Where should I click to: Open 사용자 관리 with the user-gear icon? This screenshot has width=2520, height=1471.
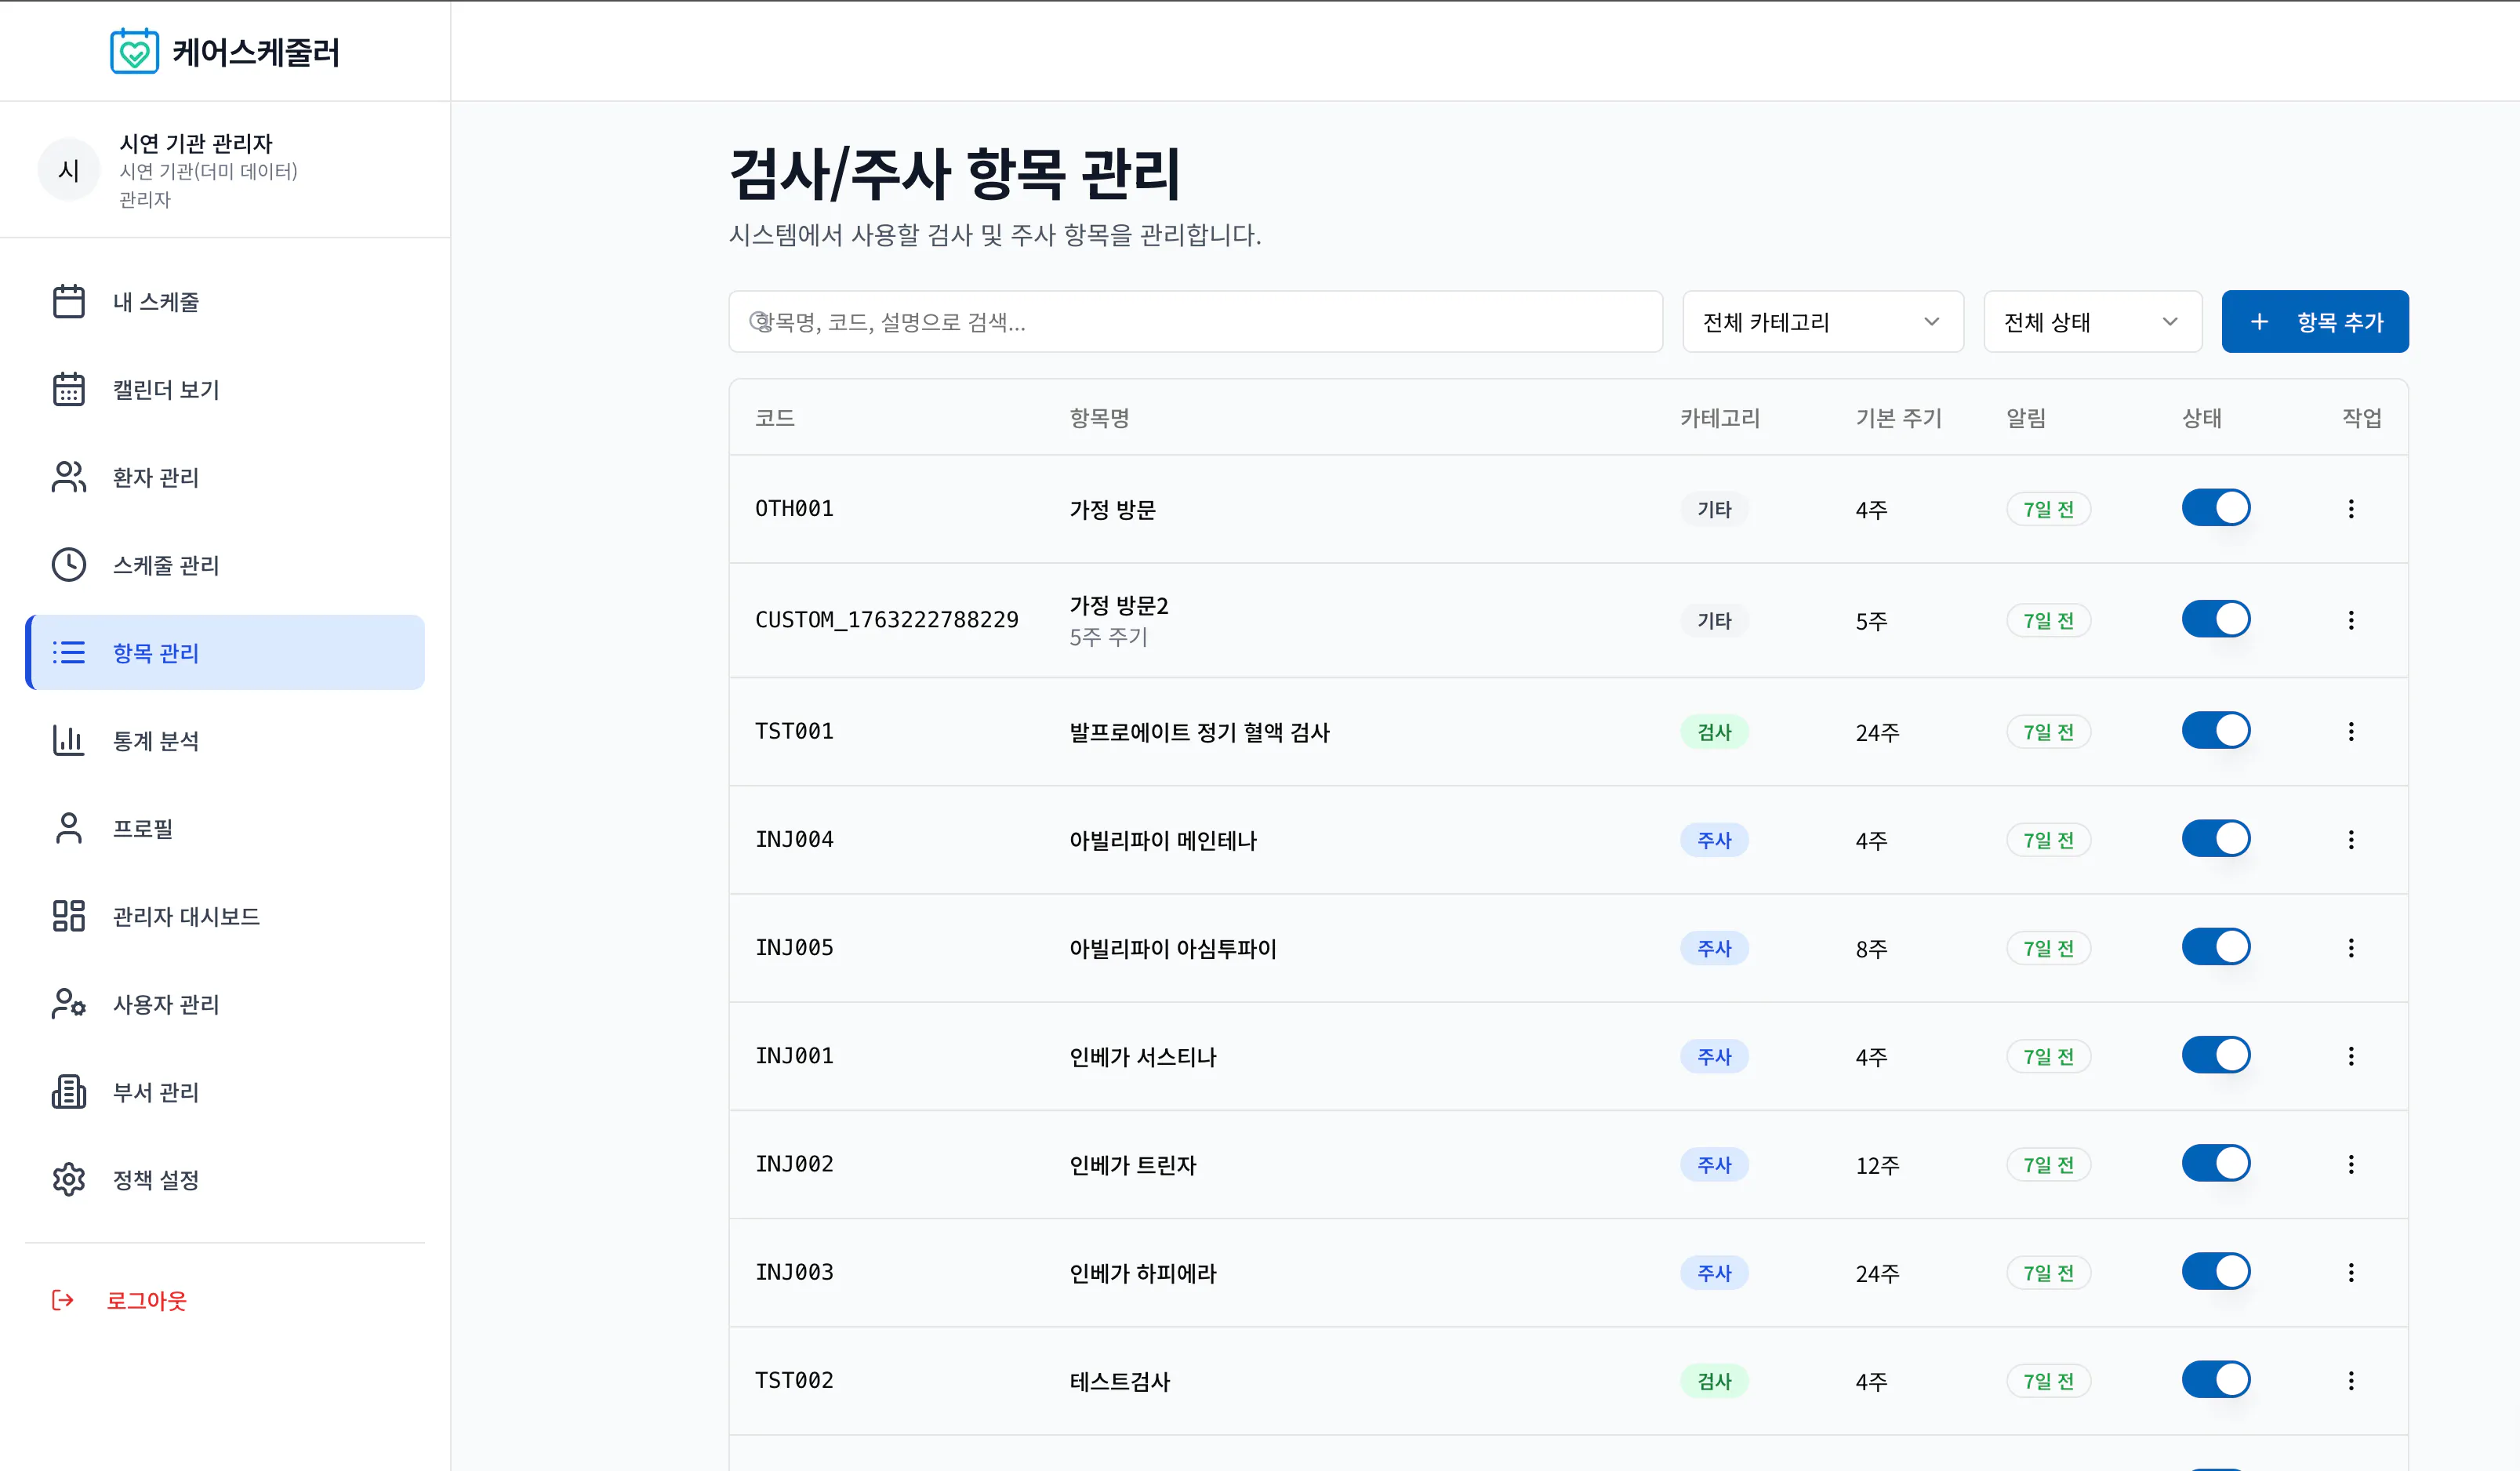[68, 1004]
